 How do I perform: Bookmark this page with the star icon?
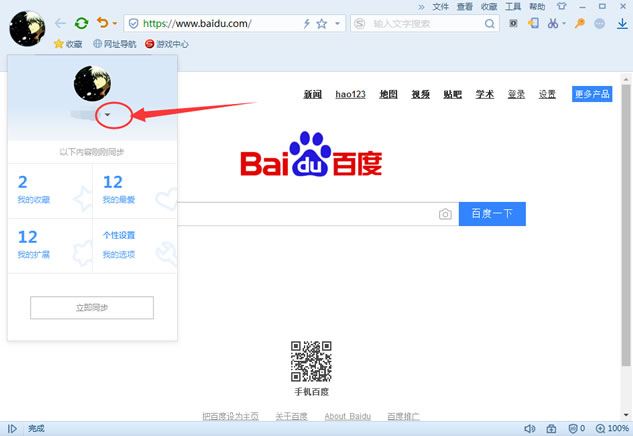point(322,24)
